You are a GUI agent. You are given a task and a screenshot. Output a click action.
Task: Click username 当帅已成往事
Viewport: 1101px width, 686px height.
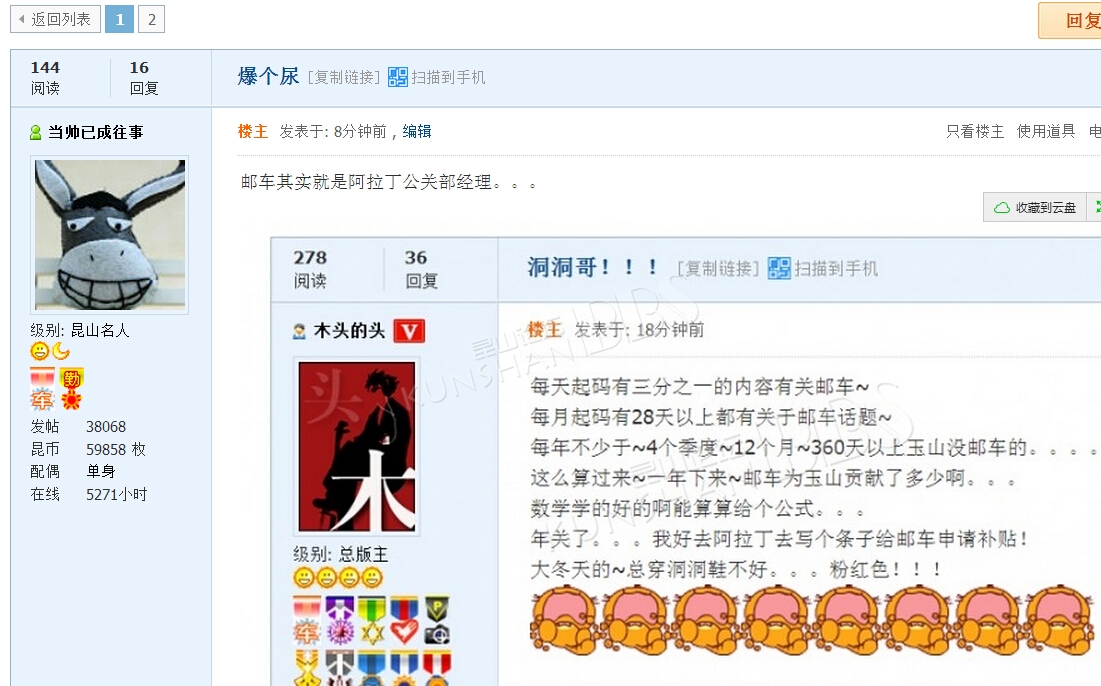[x=95, y=132]
